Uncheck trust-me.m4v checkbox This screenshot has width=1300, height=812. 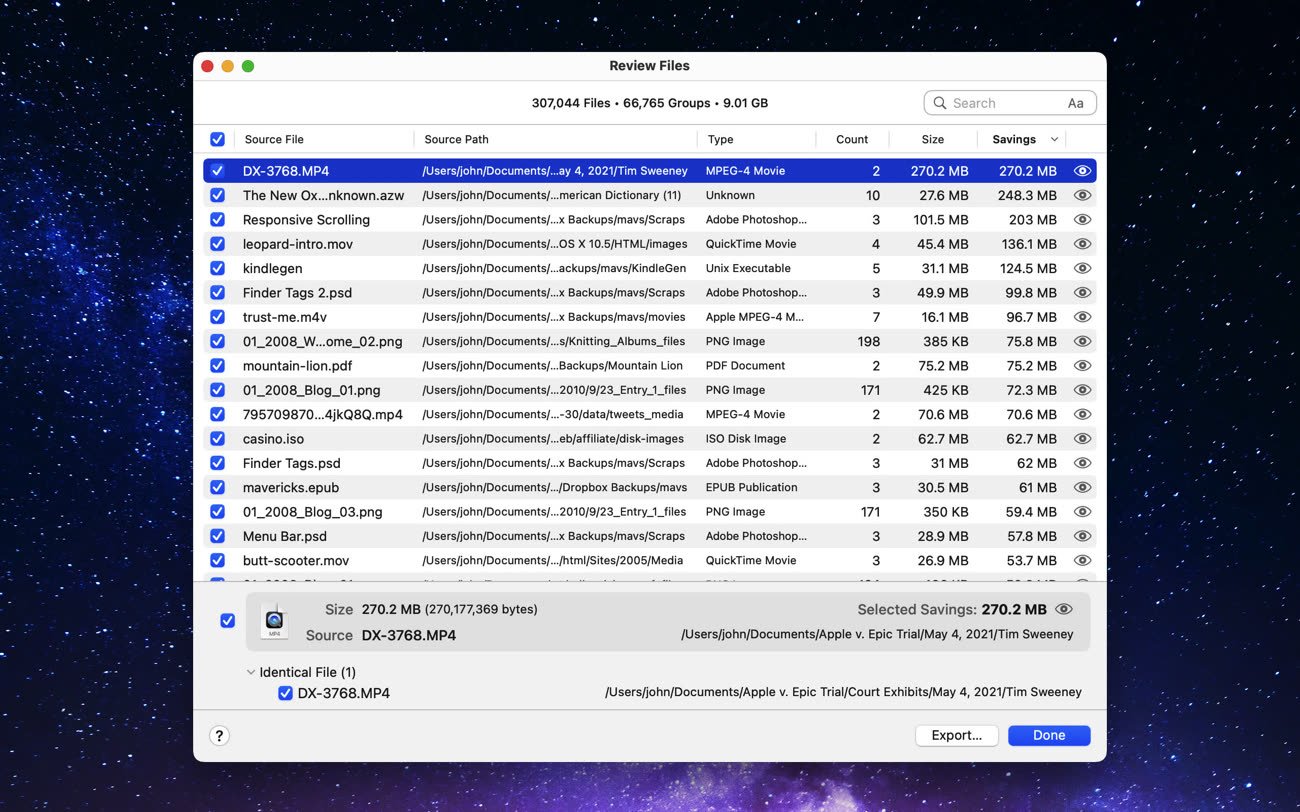click(217, 317)
